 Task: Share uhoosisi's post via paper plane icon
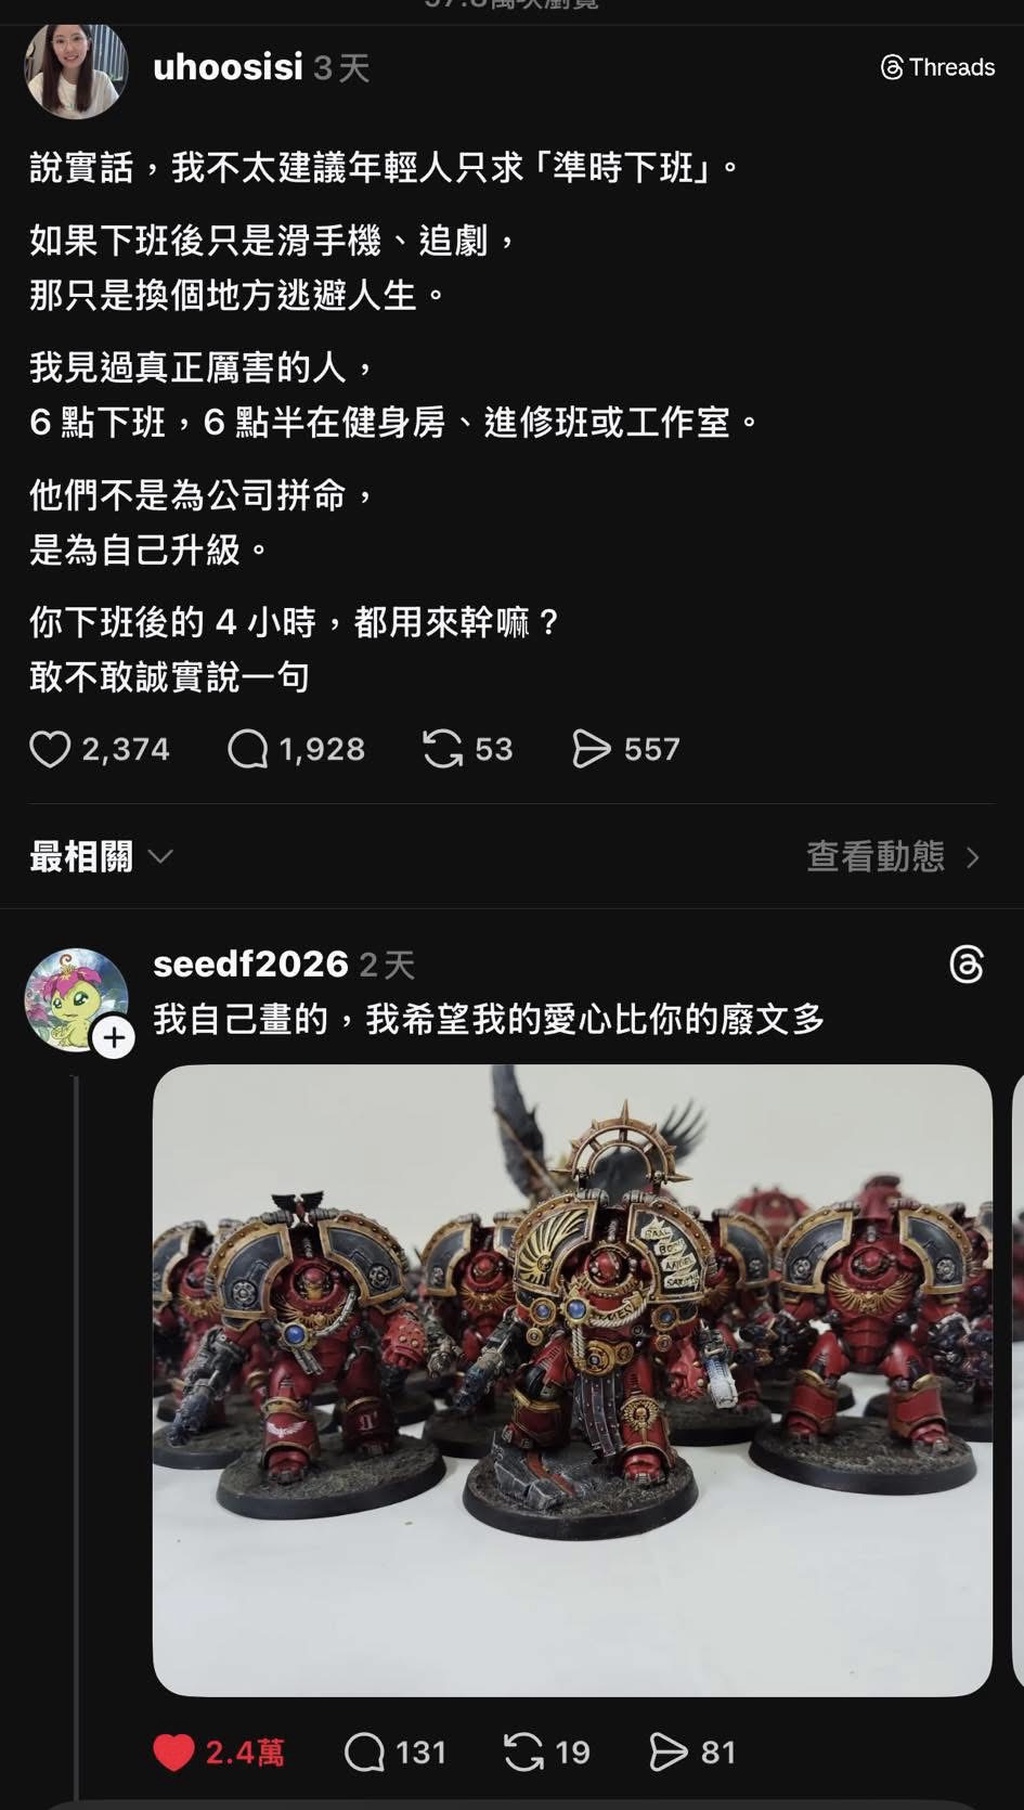point(591,749)
